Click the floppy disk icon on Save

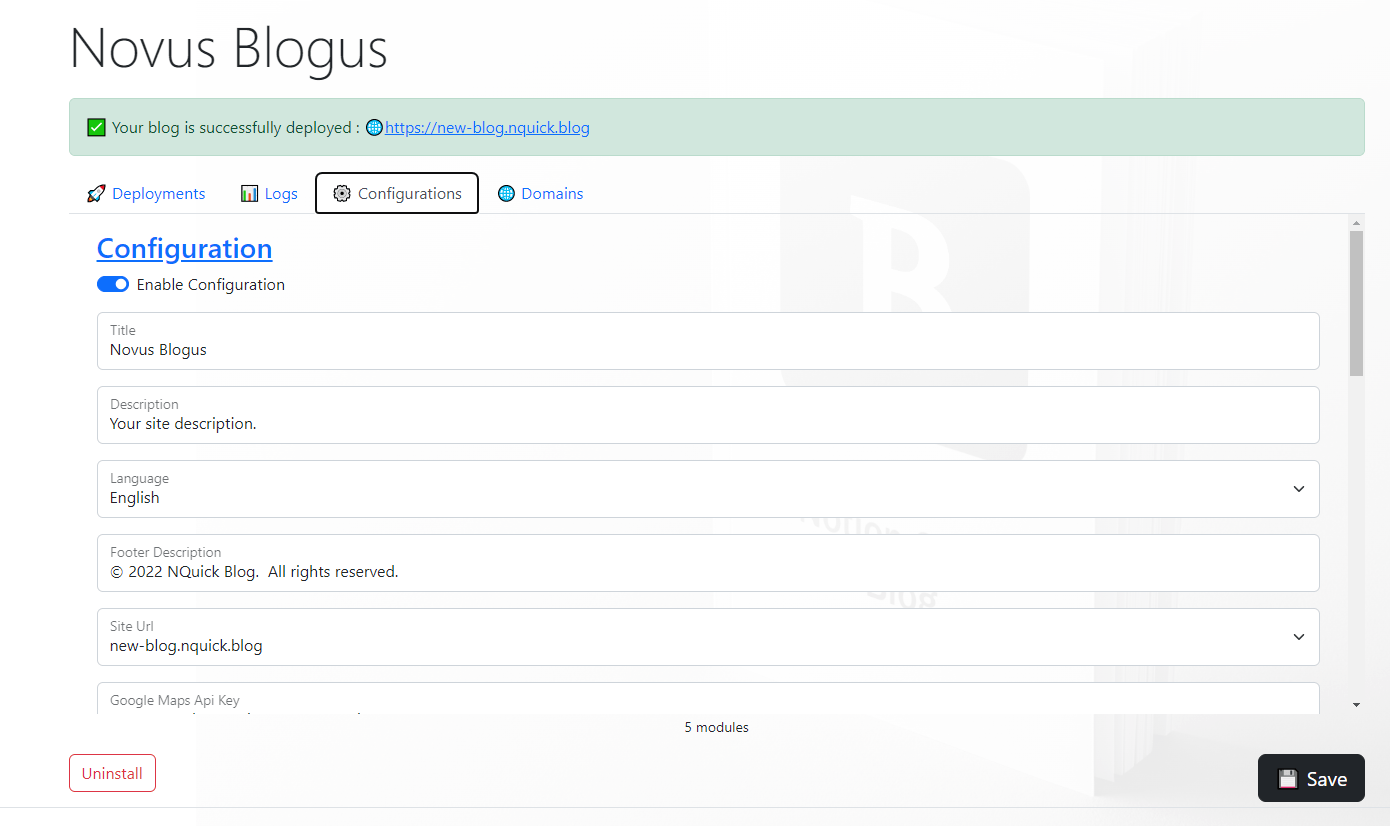(x=1288, y=779)
